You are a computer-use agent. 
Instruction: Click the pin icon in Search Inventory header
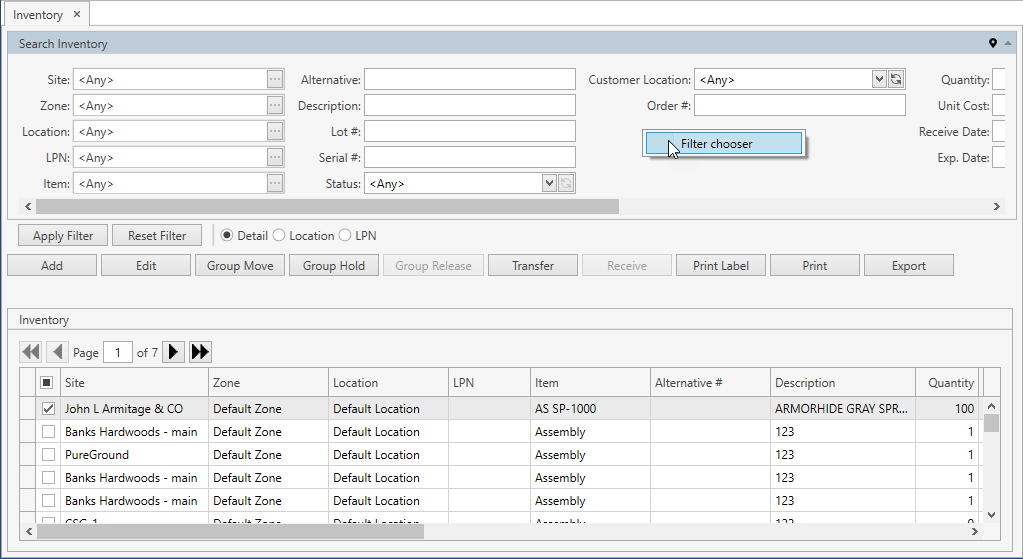993,43
